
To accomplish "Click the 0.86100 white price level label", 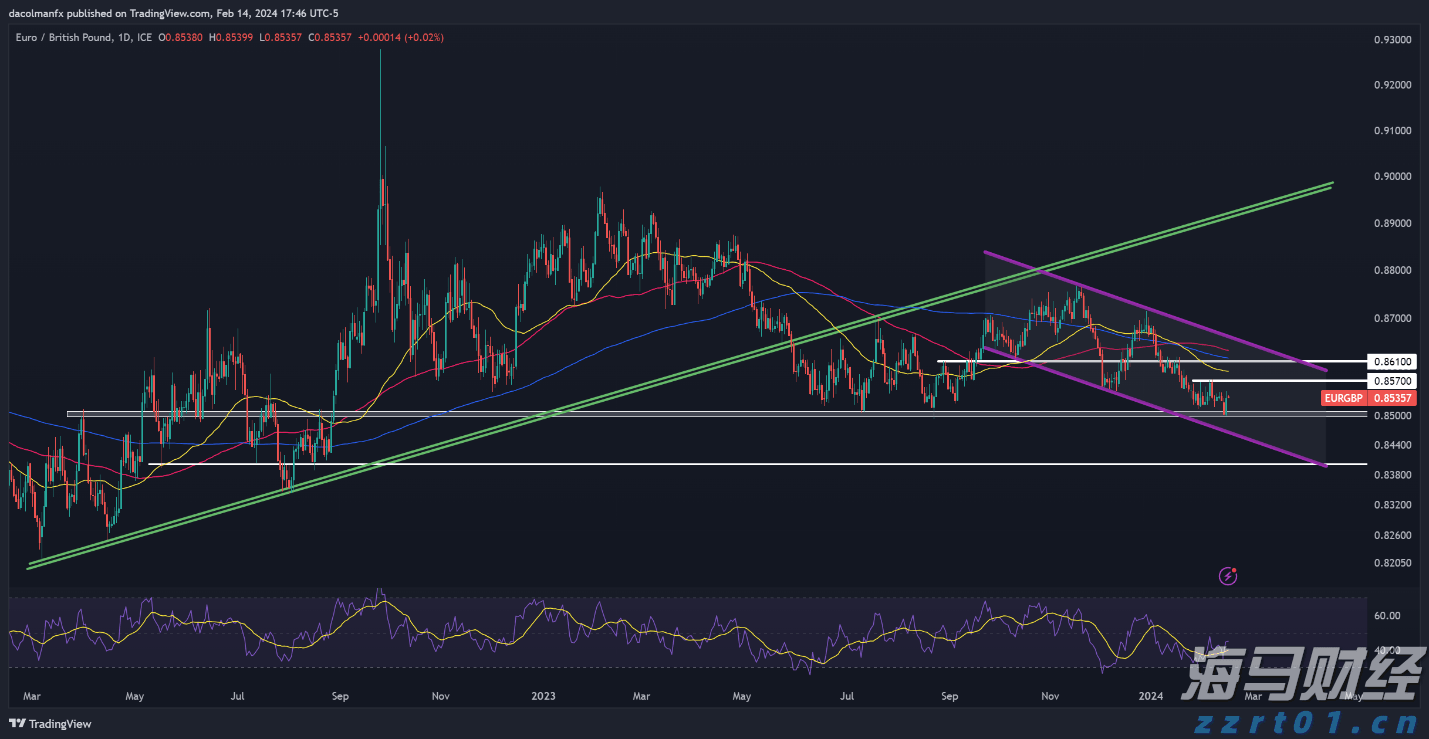I will pos(1394,361).
